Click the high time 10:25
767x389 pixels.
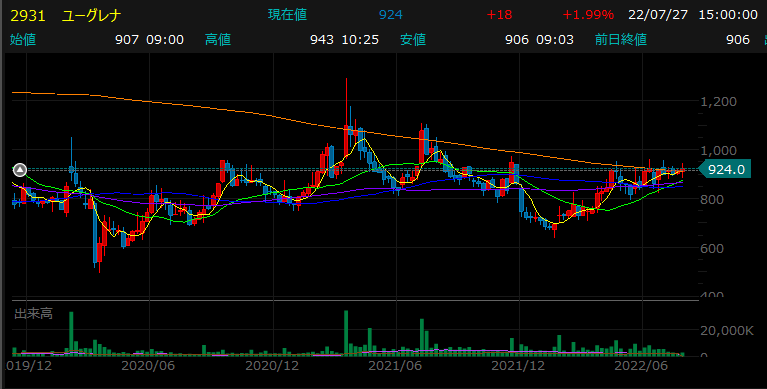pos(360,40)
